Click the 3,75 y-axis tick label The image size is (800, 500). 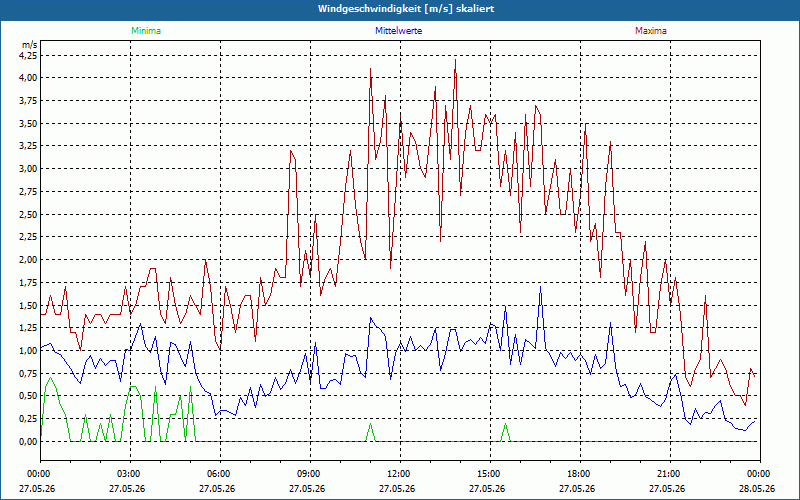click(x=28, y=101)
